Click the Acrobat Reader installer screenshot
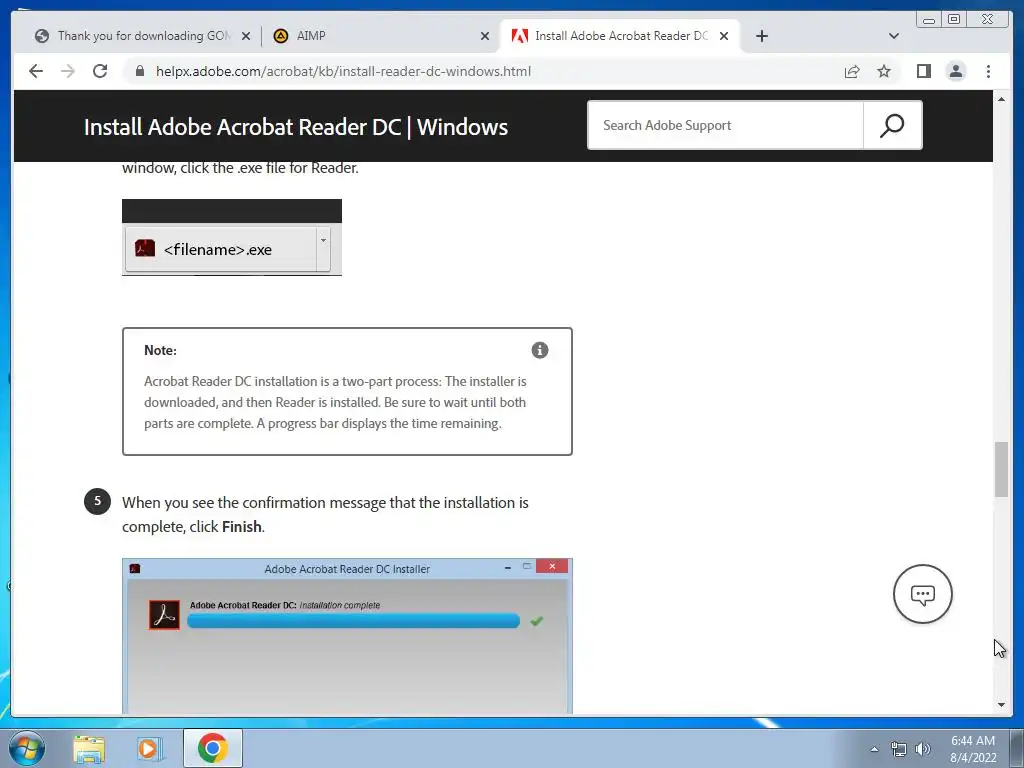This screenshot has width=1024, height=768. 347,636
